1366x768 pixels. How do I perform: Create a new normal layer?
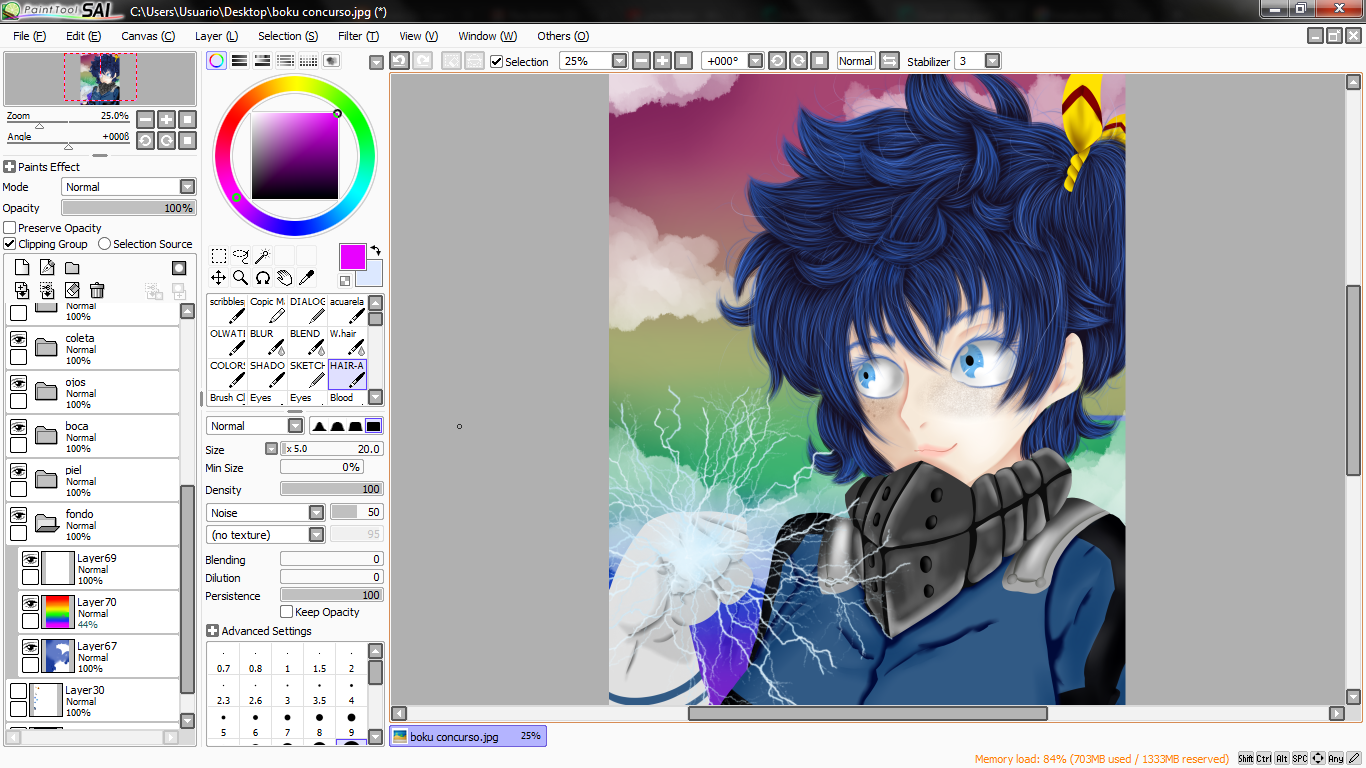22,268
